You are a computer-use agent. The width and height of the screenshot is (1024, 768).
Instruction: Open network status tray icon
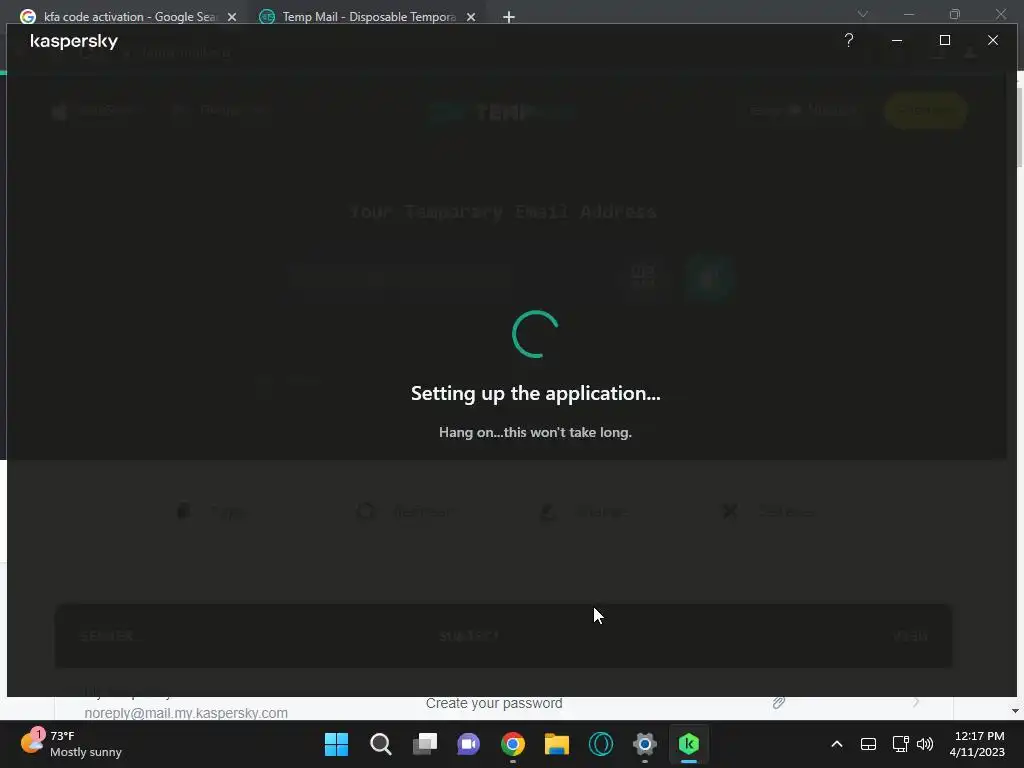[x=900, y=744]
